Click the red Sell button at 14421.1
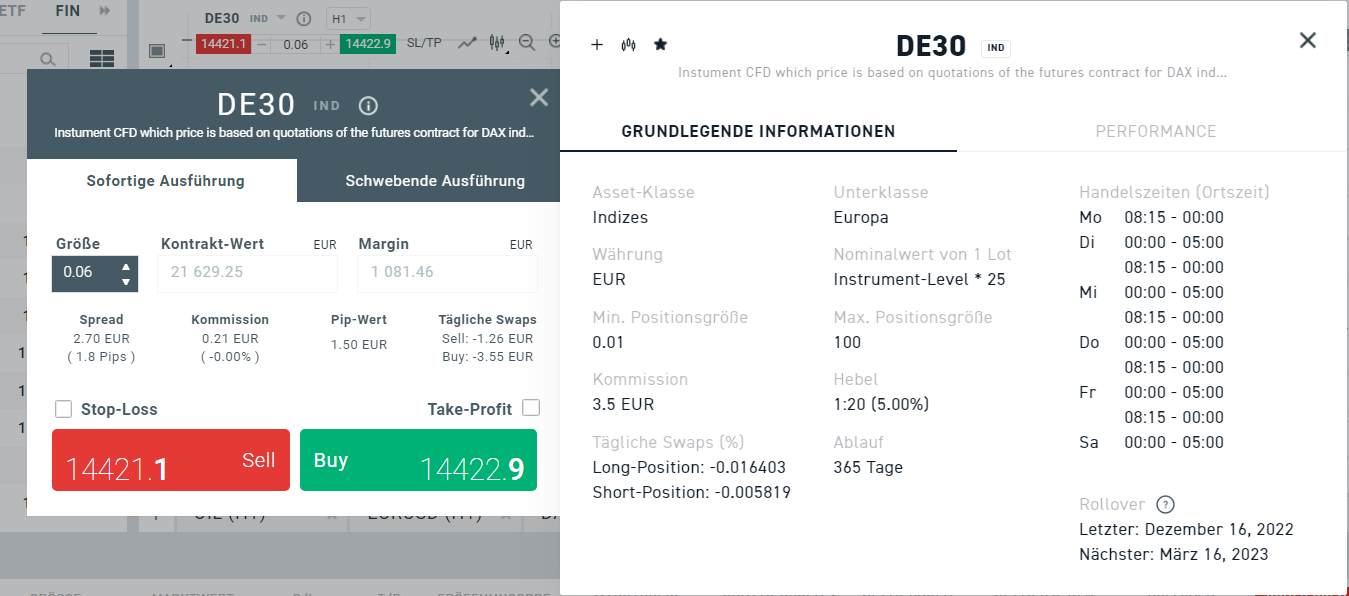This screenshot has width=1349, height=596. (171, 460)
